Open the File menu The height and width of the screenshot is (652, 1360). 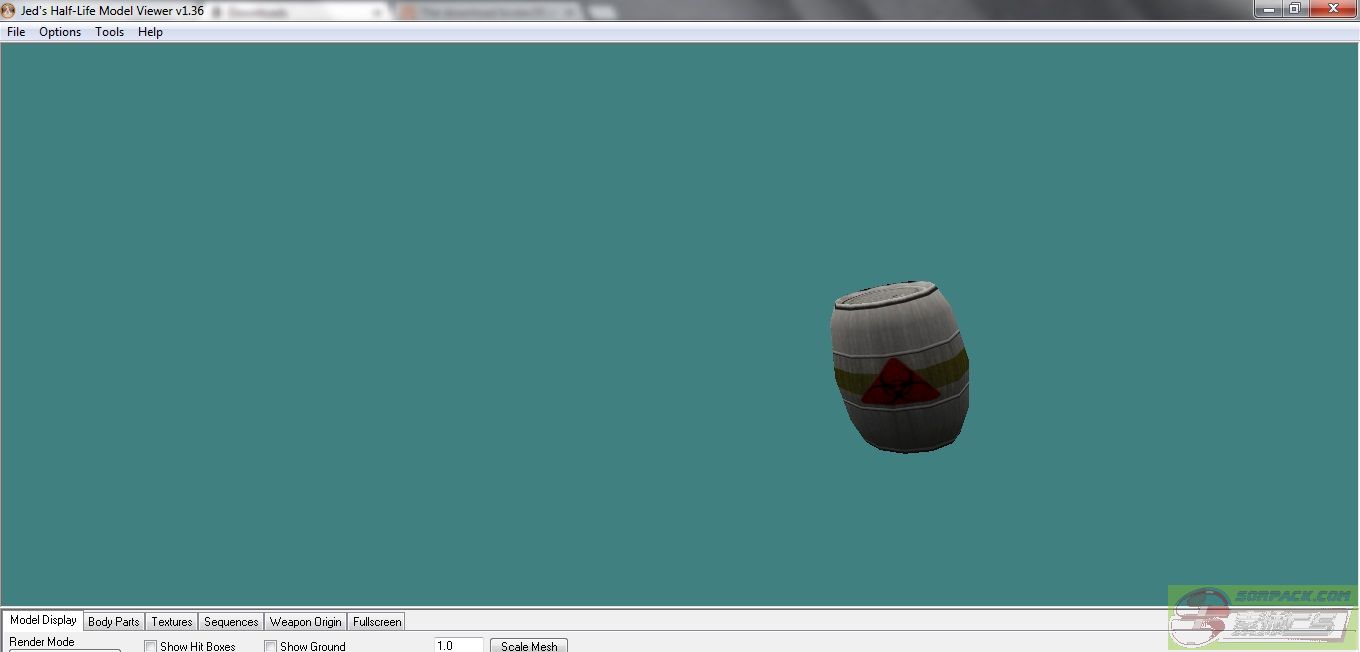click(x=16, y=32)
